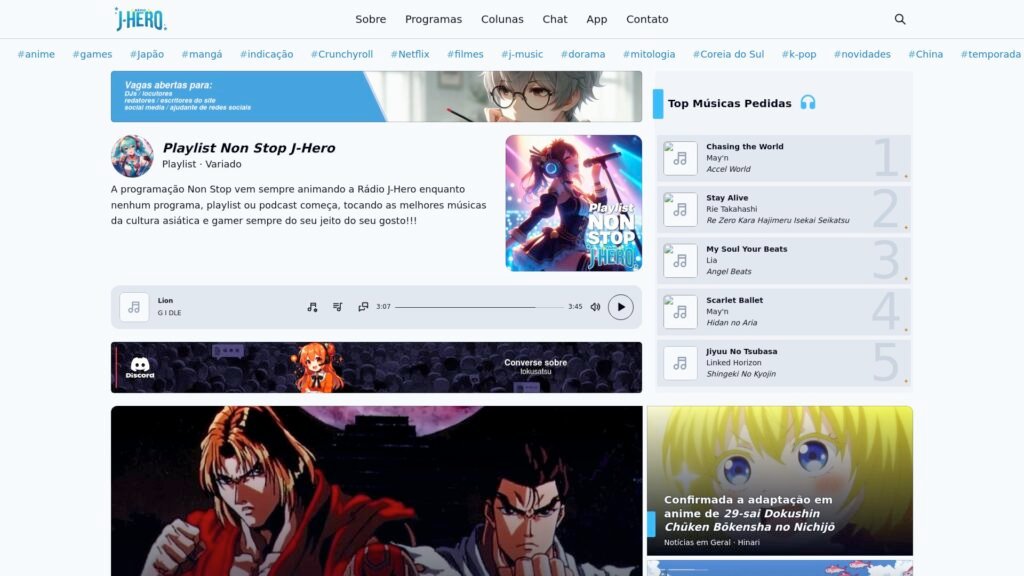Mute the player volume speaker icon
The height and width of the screenshot is (576, 1024).
tap(595, 307)
